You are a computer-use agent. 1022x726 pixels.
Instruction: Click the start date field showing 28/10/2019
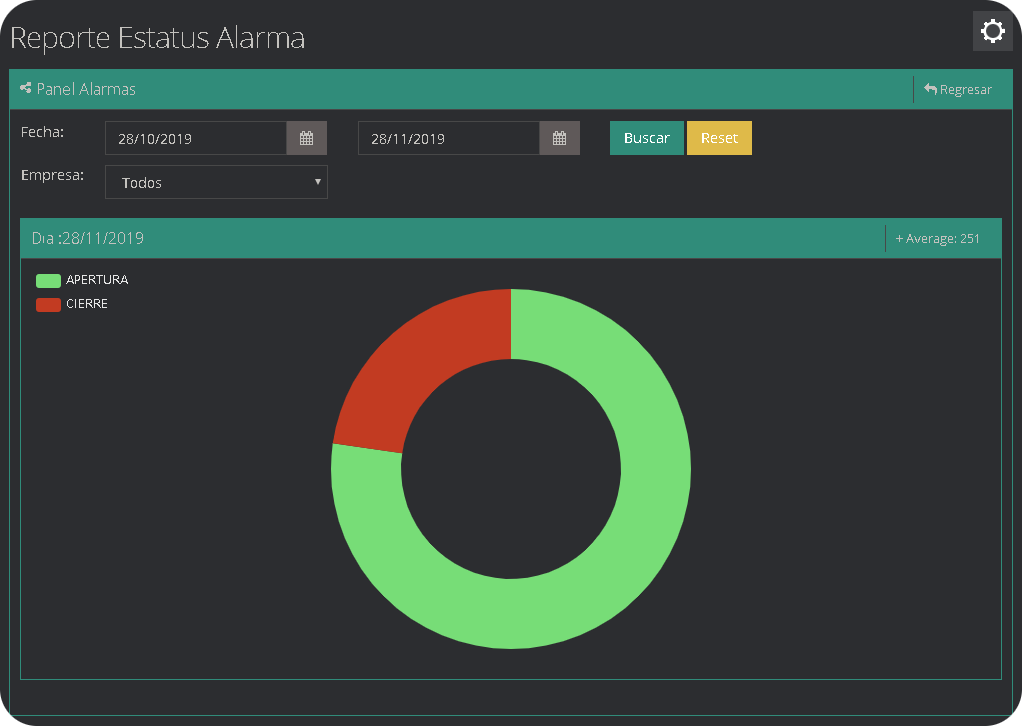pyautogui.click(x=195, y=137)
